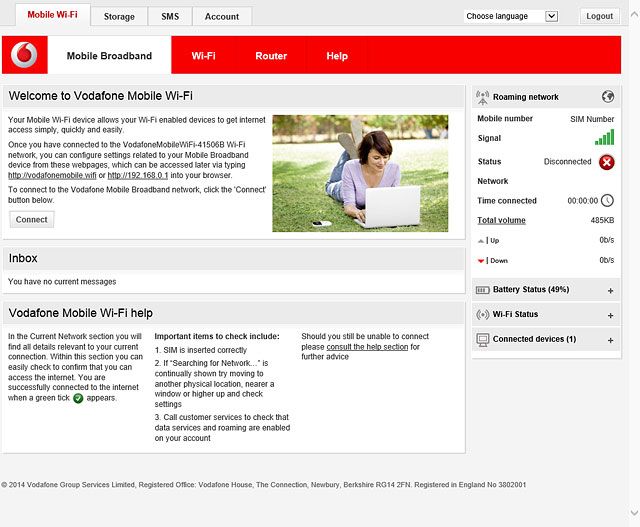Click the red disconnected status X icon

point(607,162)
